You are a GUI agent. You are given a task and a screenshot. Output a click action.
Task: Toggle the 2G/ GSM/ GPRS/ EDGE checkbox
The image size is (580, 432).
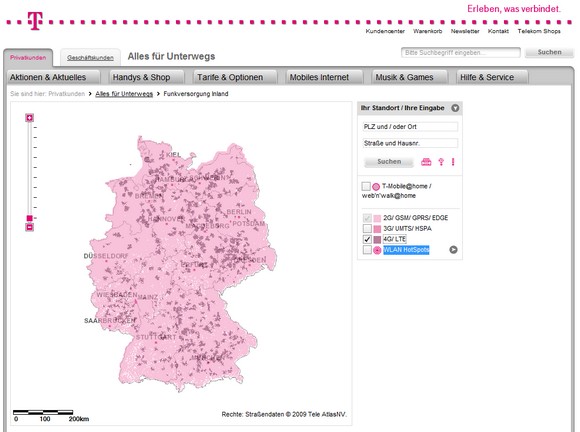tap(367, 218)
